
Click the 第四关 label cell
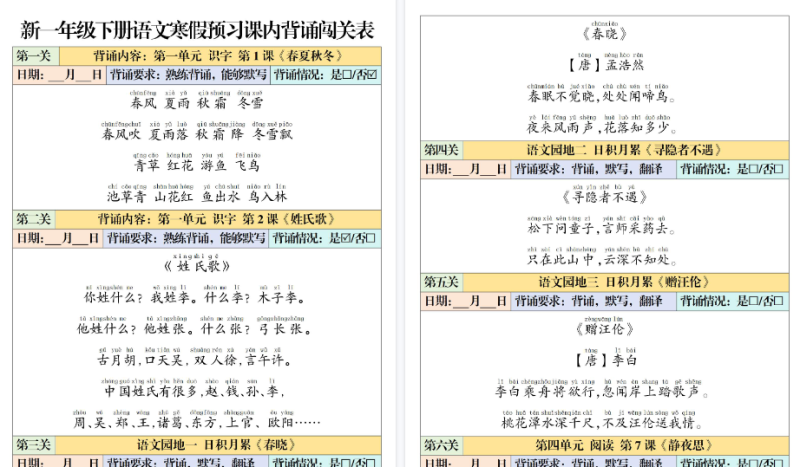pos(442,150)
